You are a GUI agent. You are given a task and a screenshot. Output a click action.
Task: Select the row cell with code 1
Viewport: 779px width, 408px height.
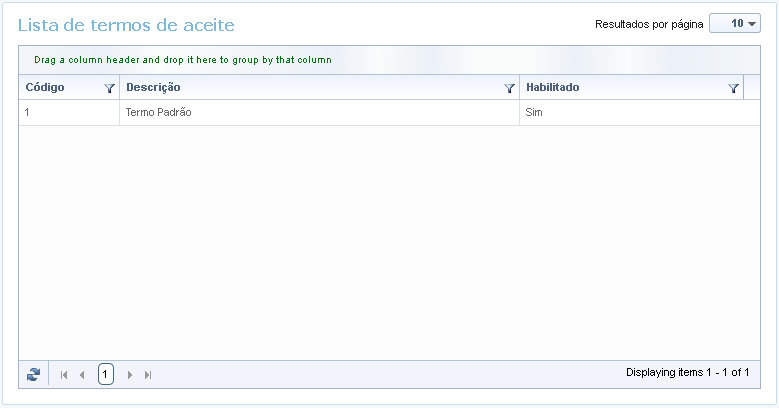click(x=68, y=113)
